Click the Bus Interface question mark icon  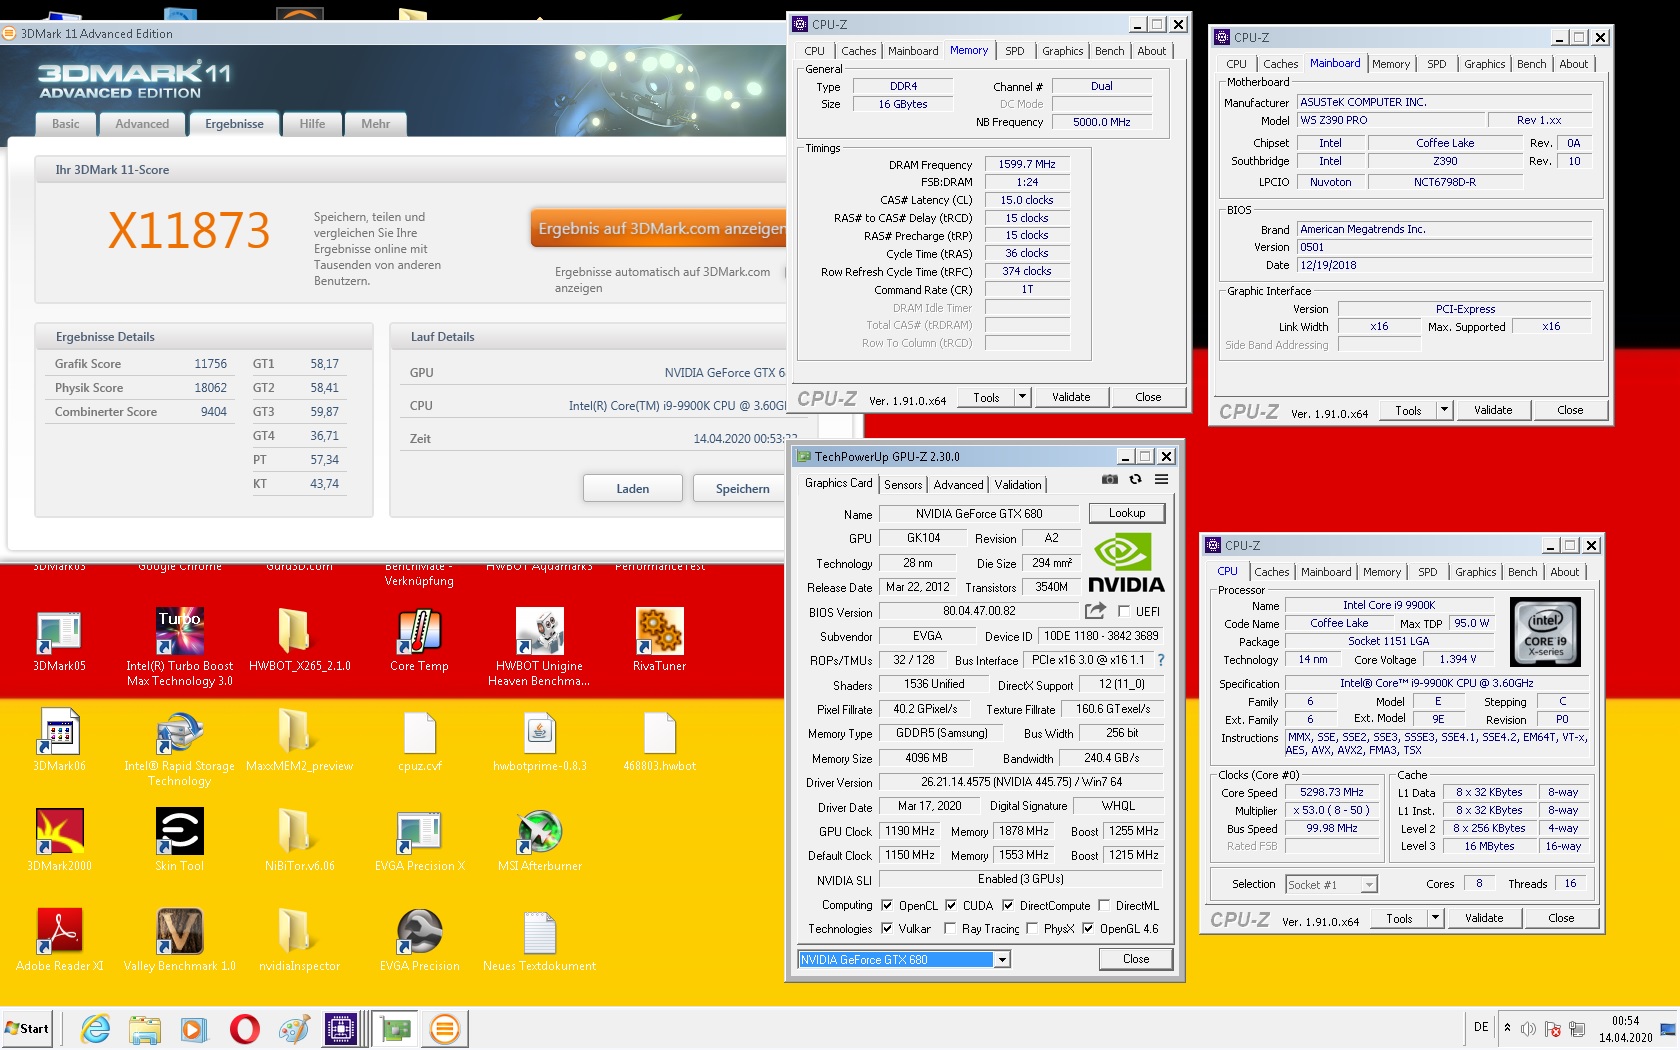[1161, 660]
